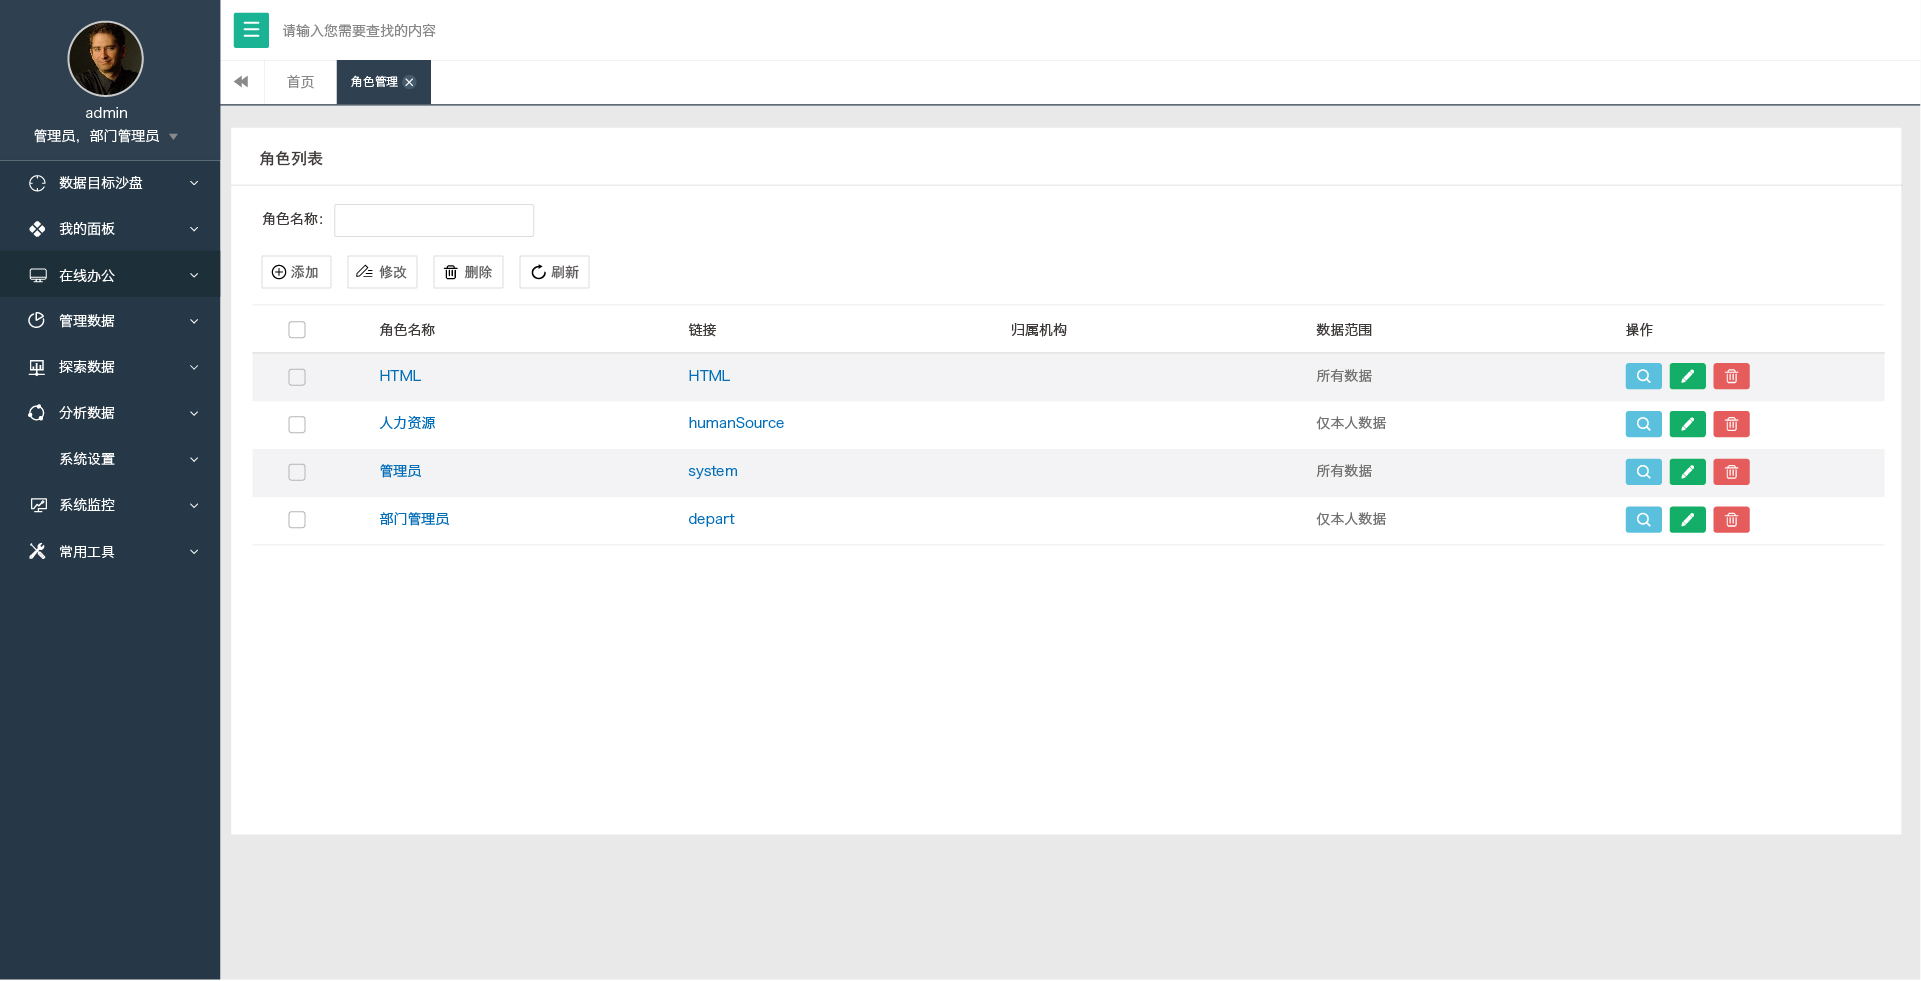Image resolution: width=1921 pixels, height=981 pixels.
Task: Open the humanSource link
Action: pyautogui.click(x=735, y=423)
